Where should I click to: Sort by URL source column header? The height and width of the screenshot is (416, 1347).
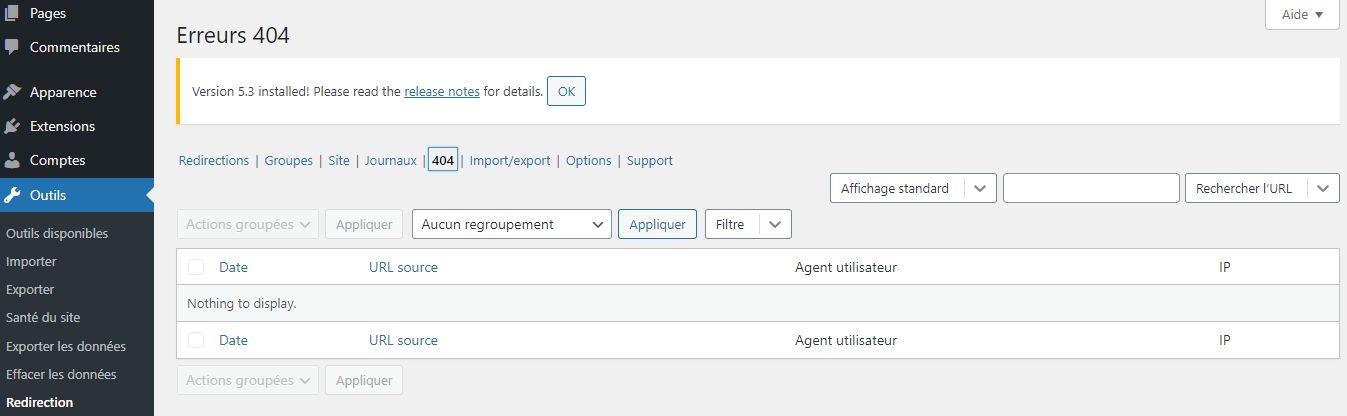coord(403,267)
